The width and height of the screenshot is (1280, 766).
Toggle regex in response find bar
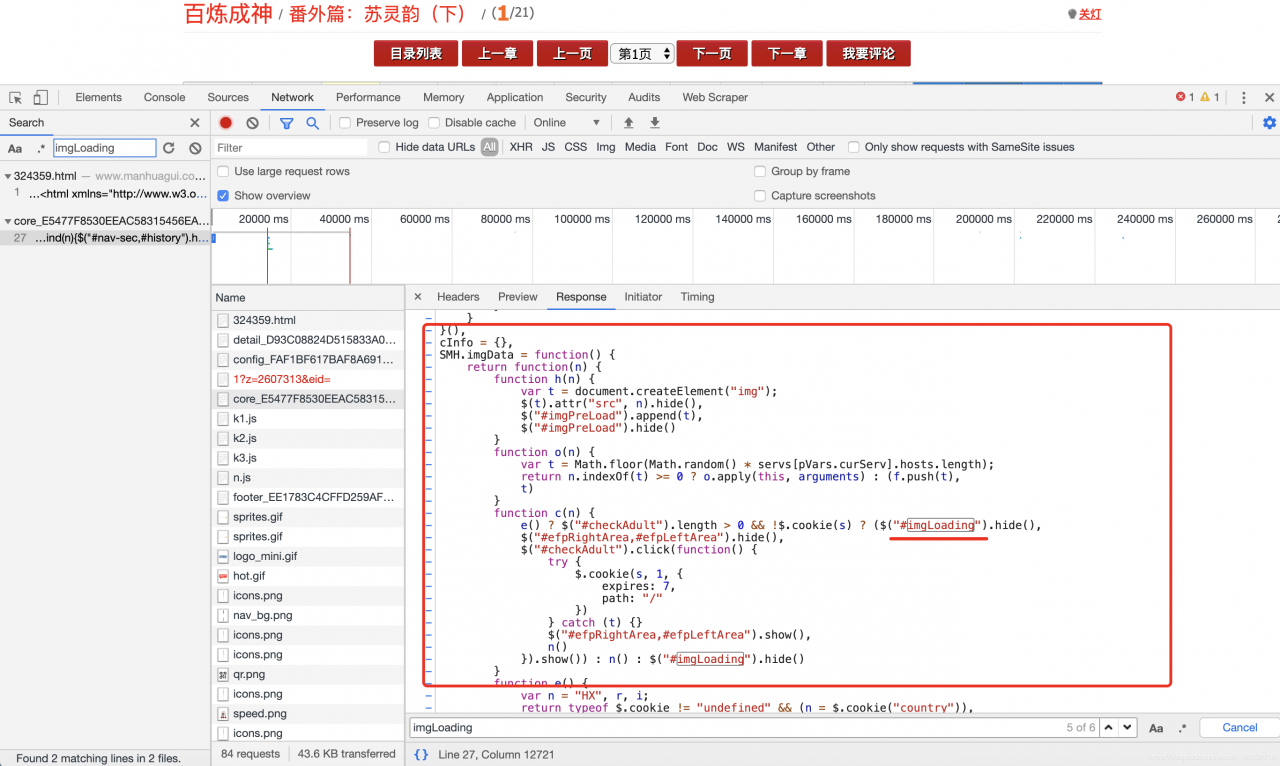click(x=1182, y=728)
